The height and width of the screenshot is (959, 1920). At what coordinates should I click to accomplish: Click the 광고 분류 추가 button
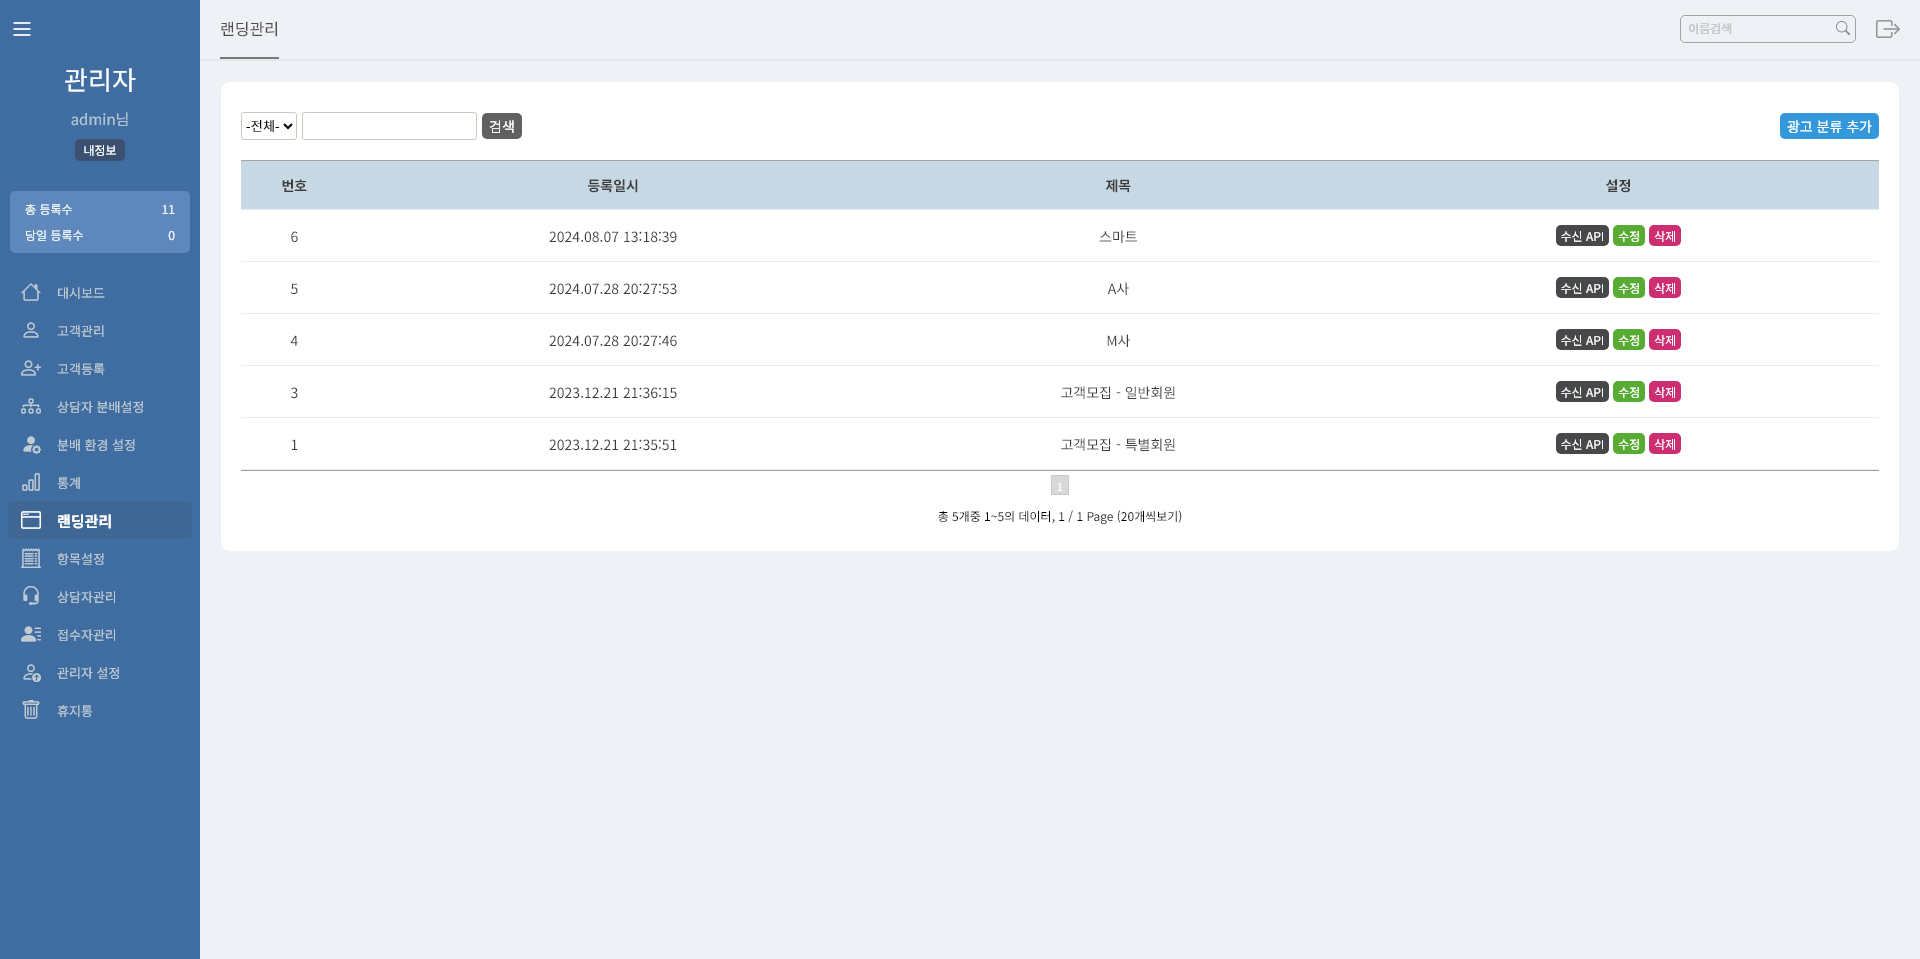[1828, 126]
